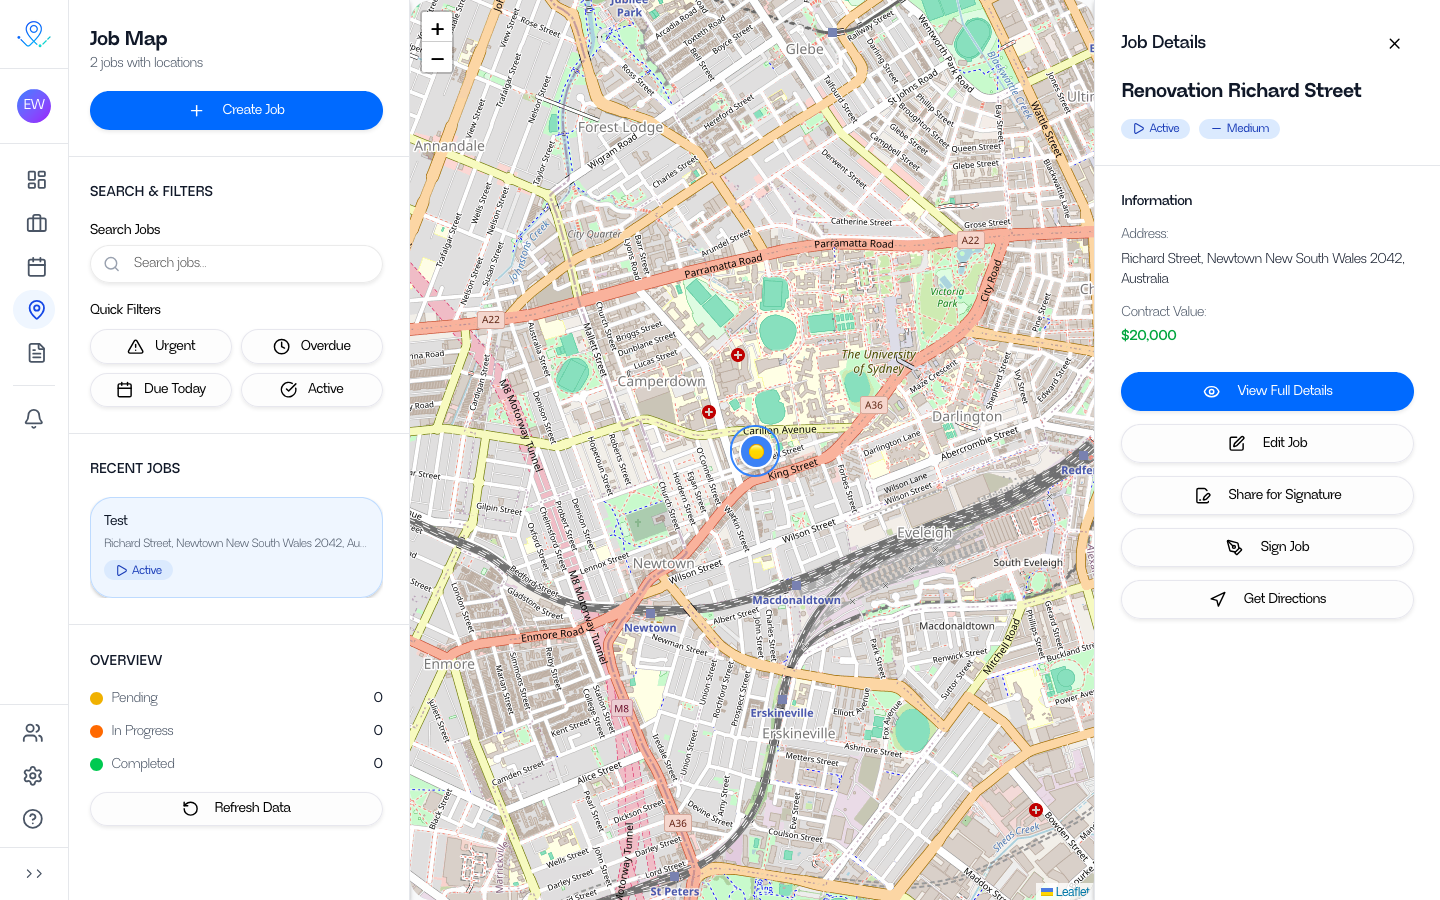Open the settings gear icon
Image resolution: width=1440 pixels, height=900 pixels.
click(33, 776)
